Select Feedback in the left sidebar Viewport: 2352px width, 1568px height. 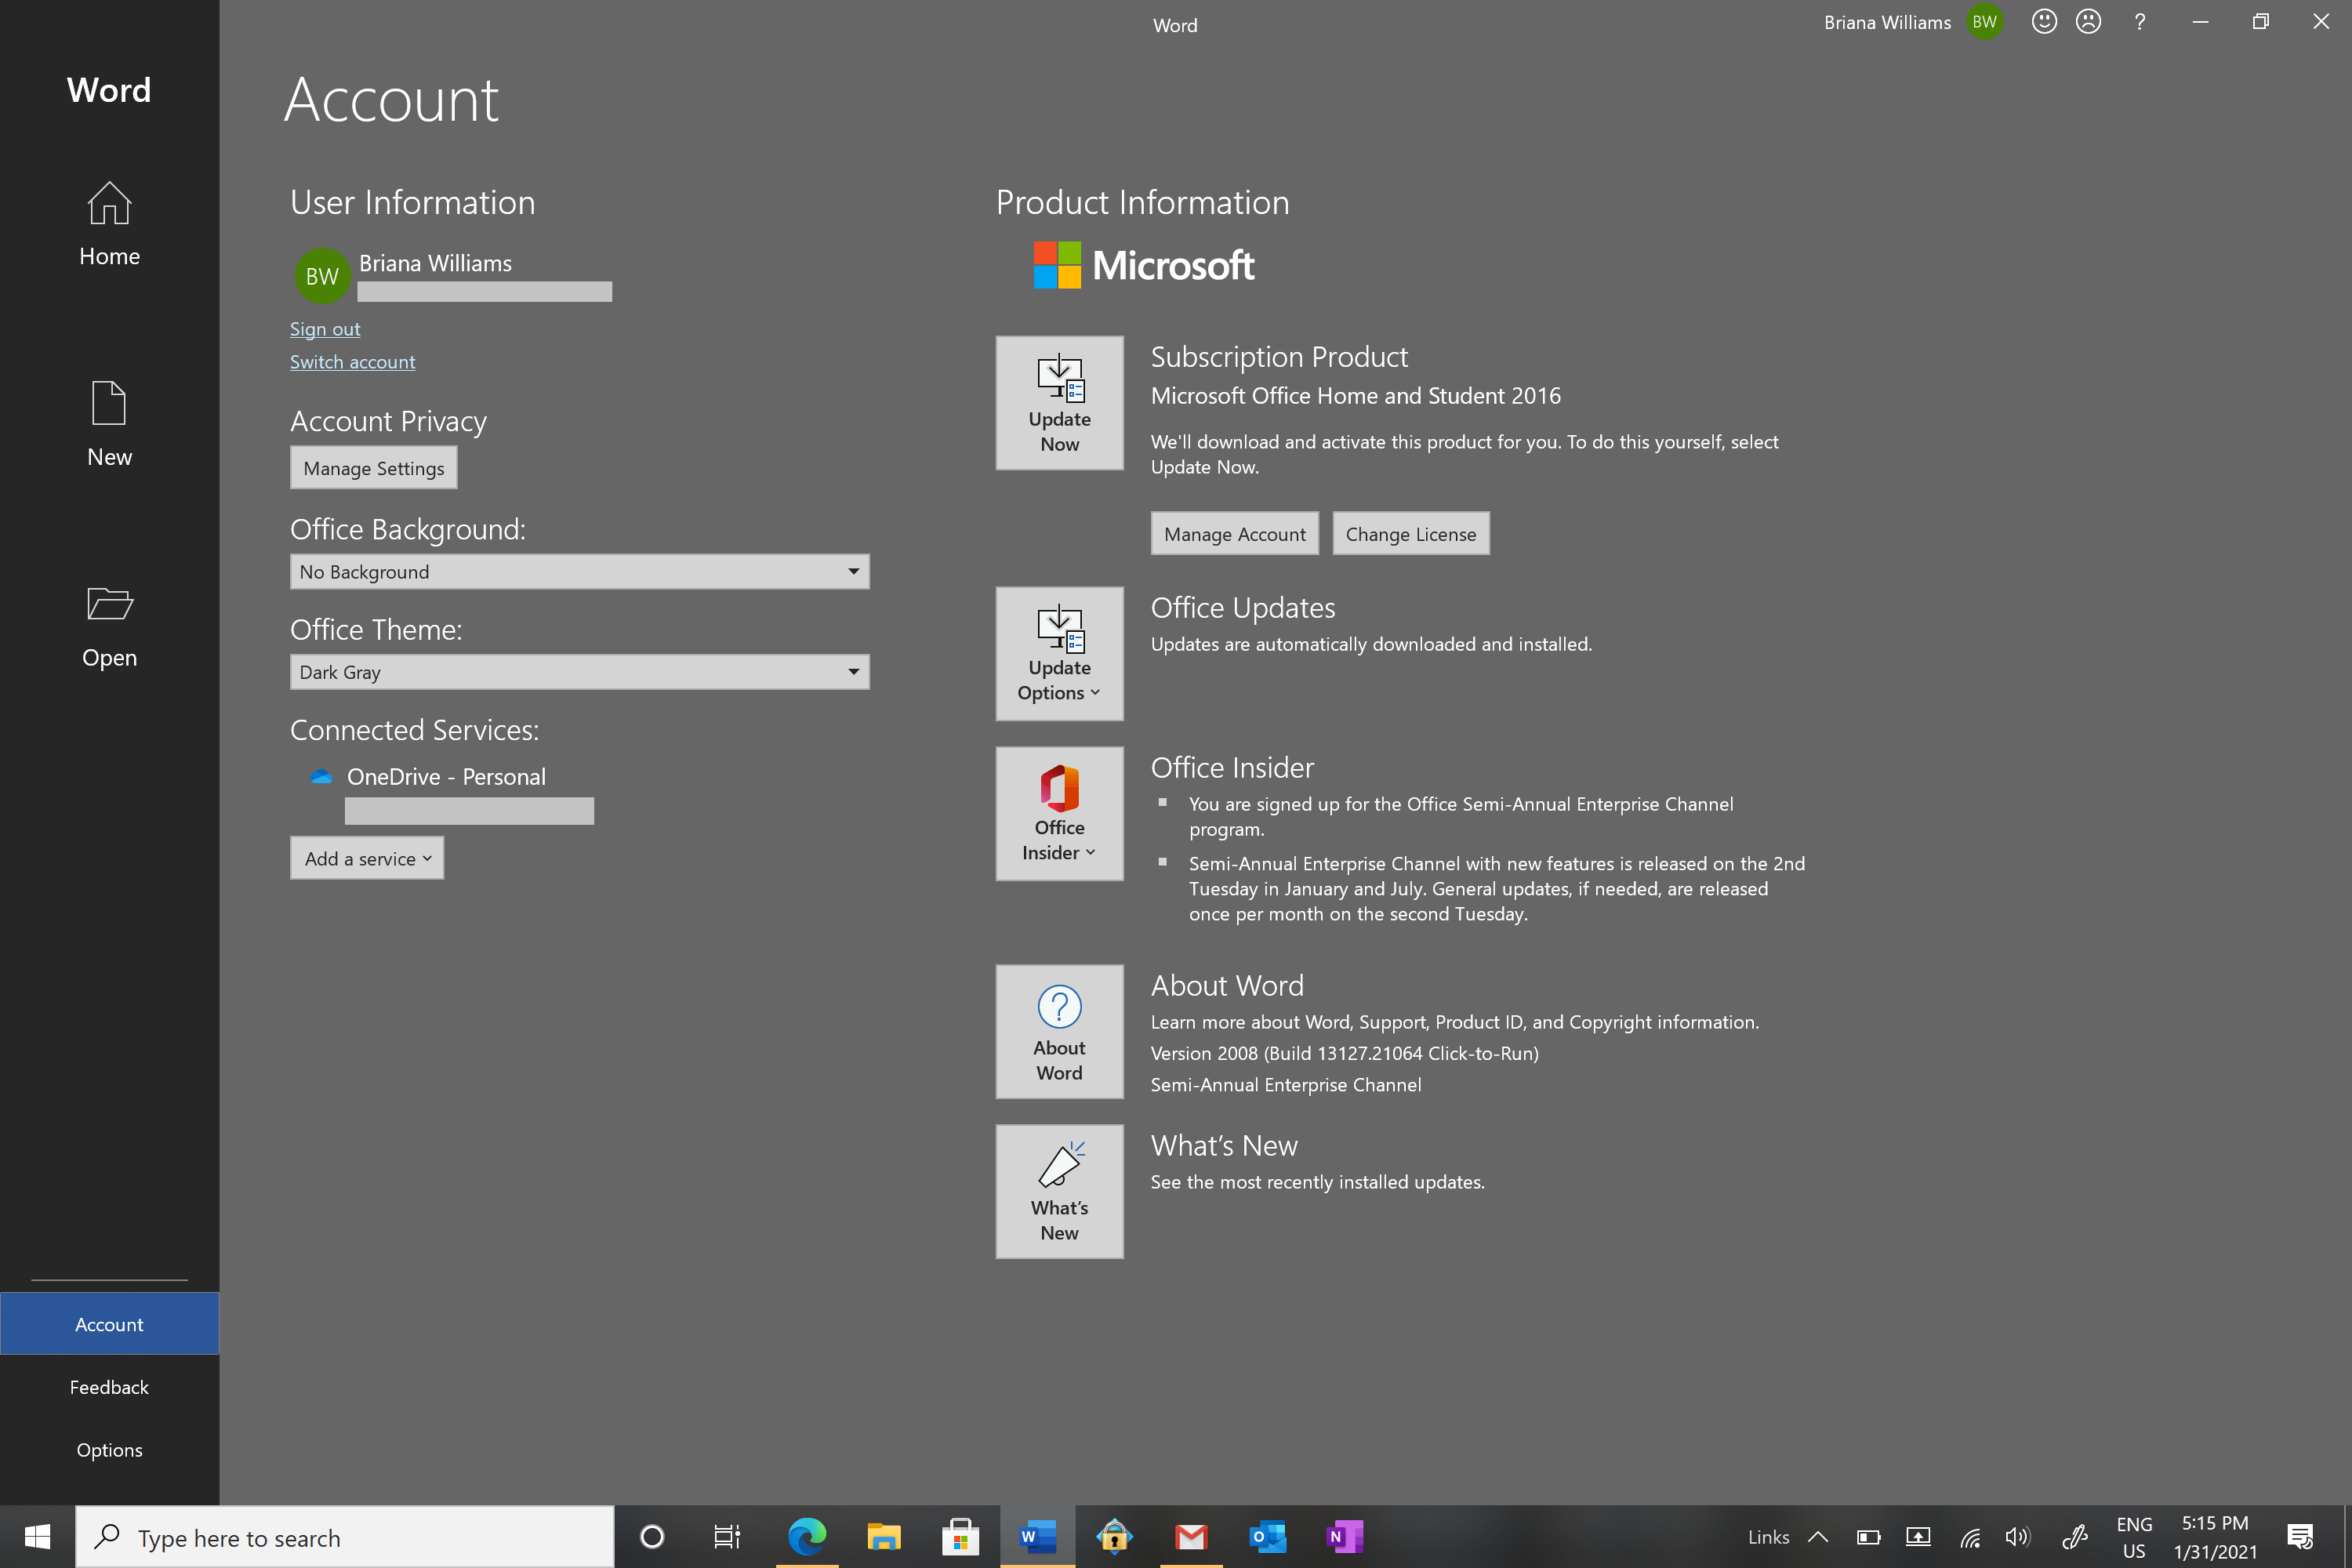[109, 1387]
